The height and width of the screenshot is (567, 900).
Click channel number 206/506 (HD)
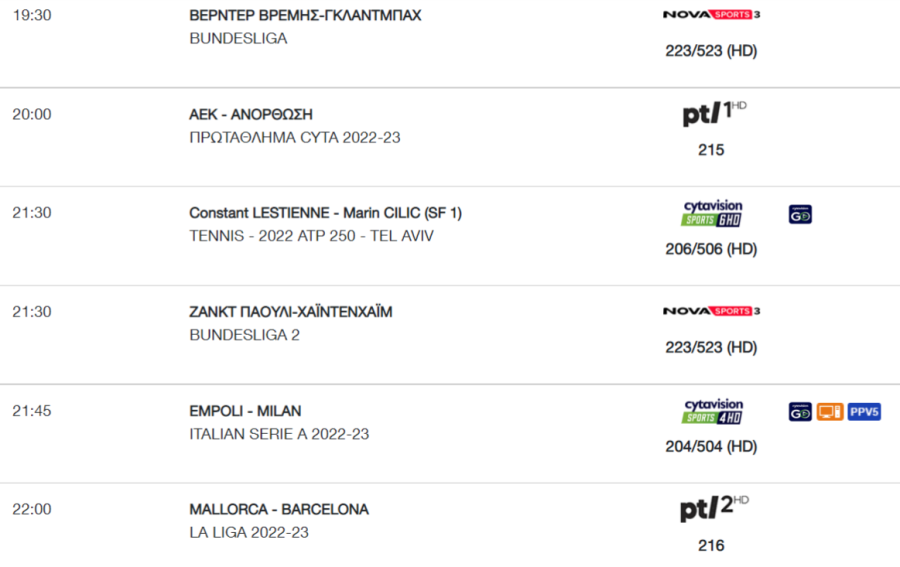pos(711,249)
